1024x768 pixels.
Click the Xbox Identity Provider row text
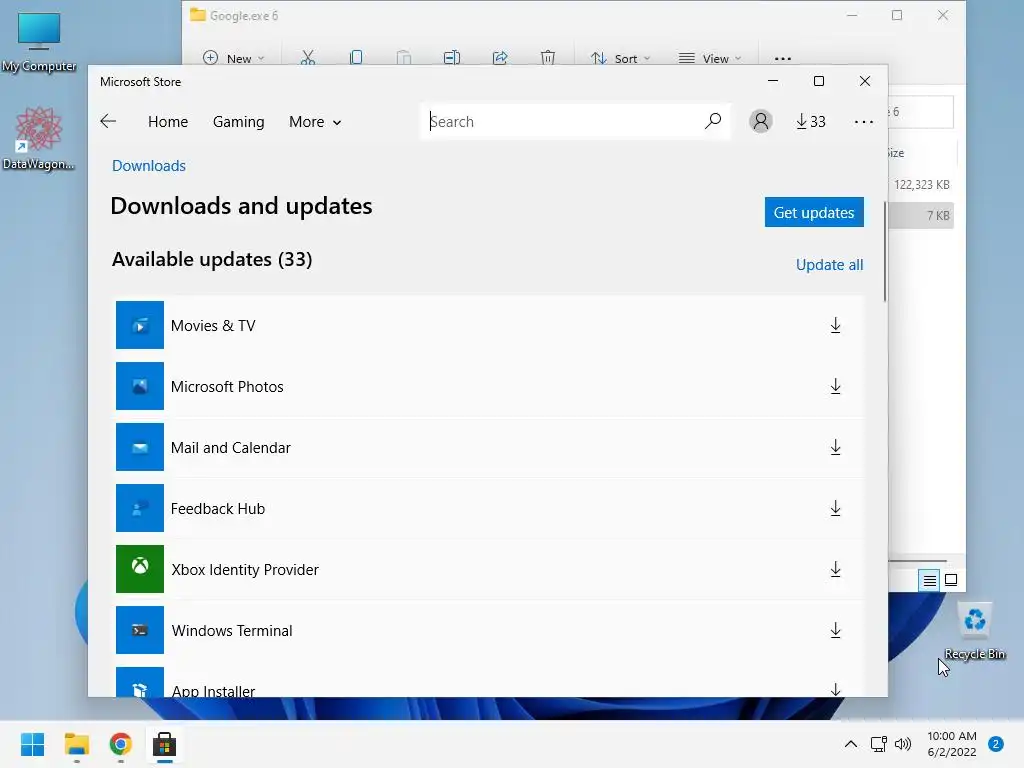coord(245,569)
